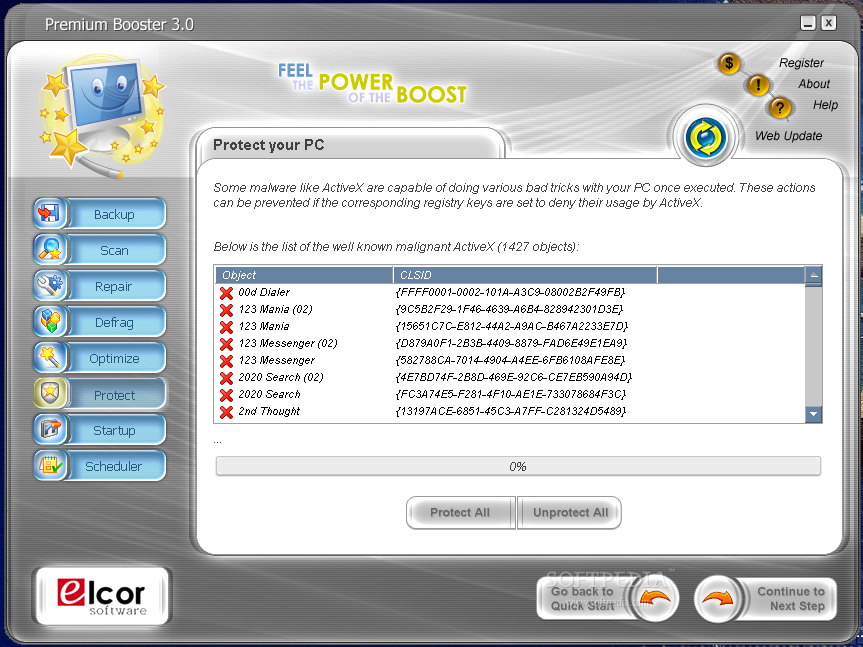The image size is (863, 647).
Task: Click the Continue orange arrow icon
Action: [718, 599]
